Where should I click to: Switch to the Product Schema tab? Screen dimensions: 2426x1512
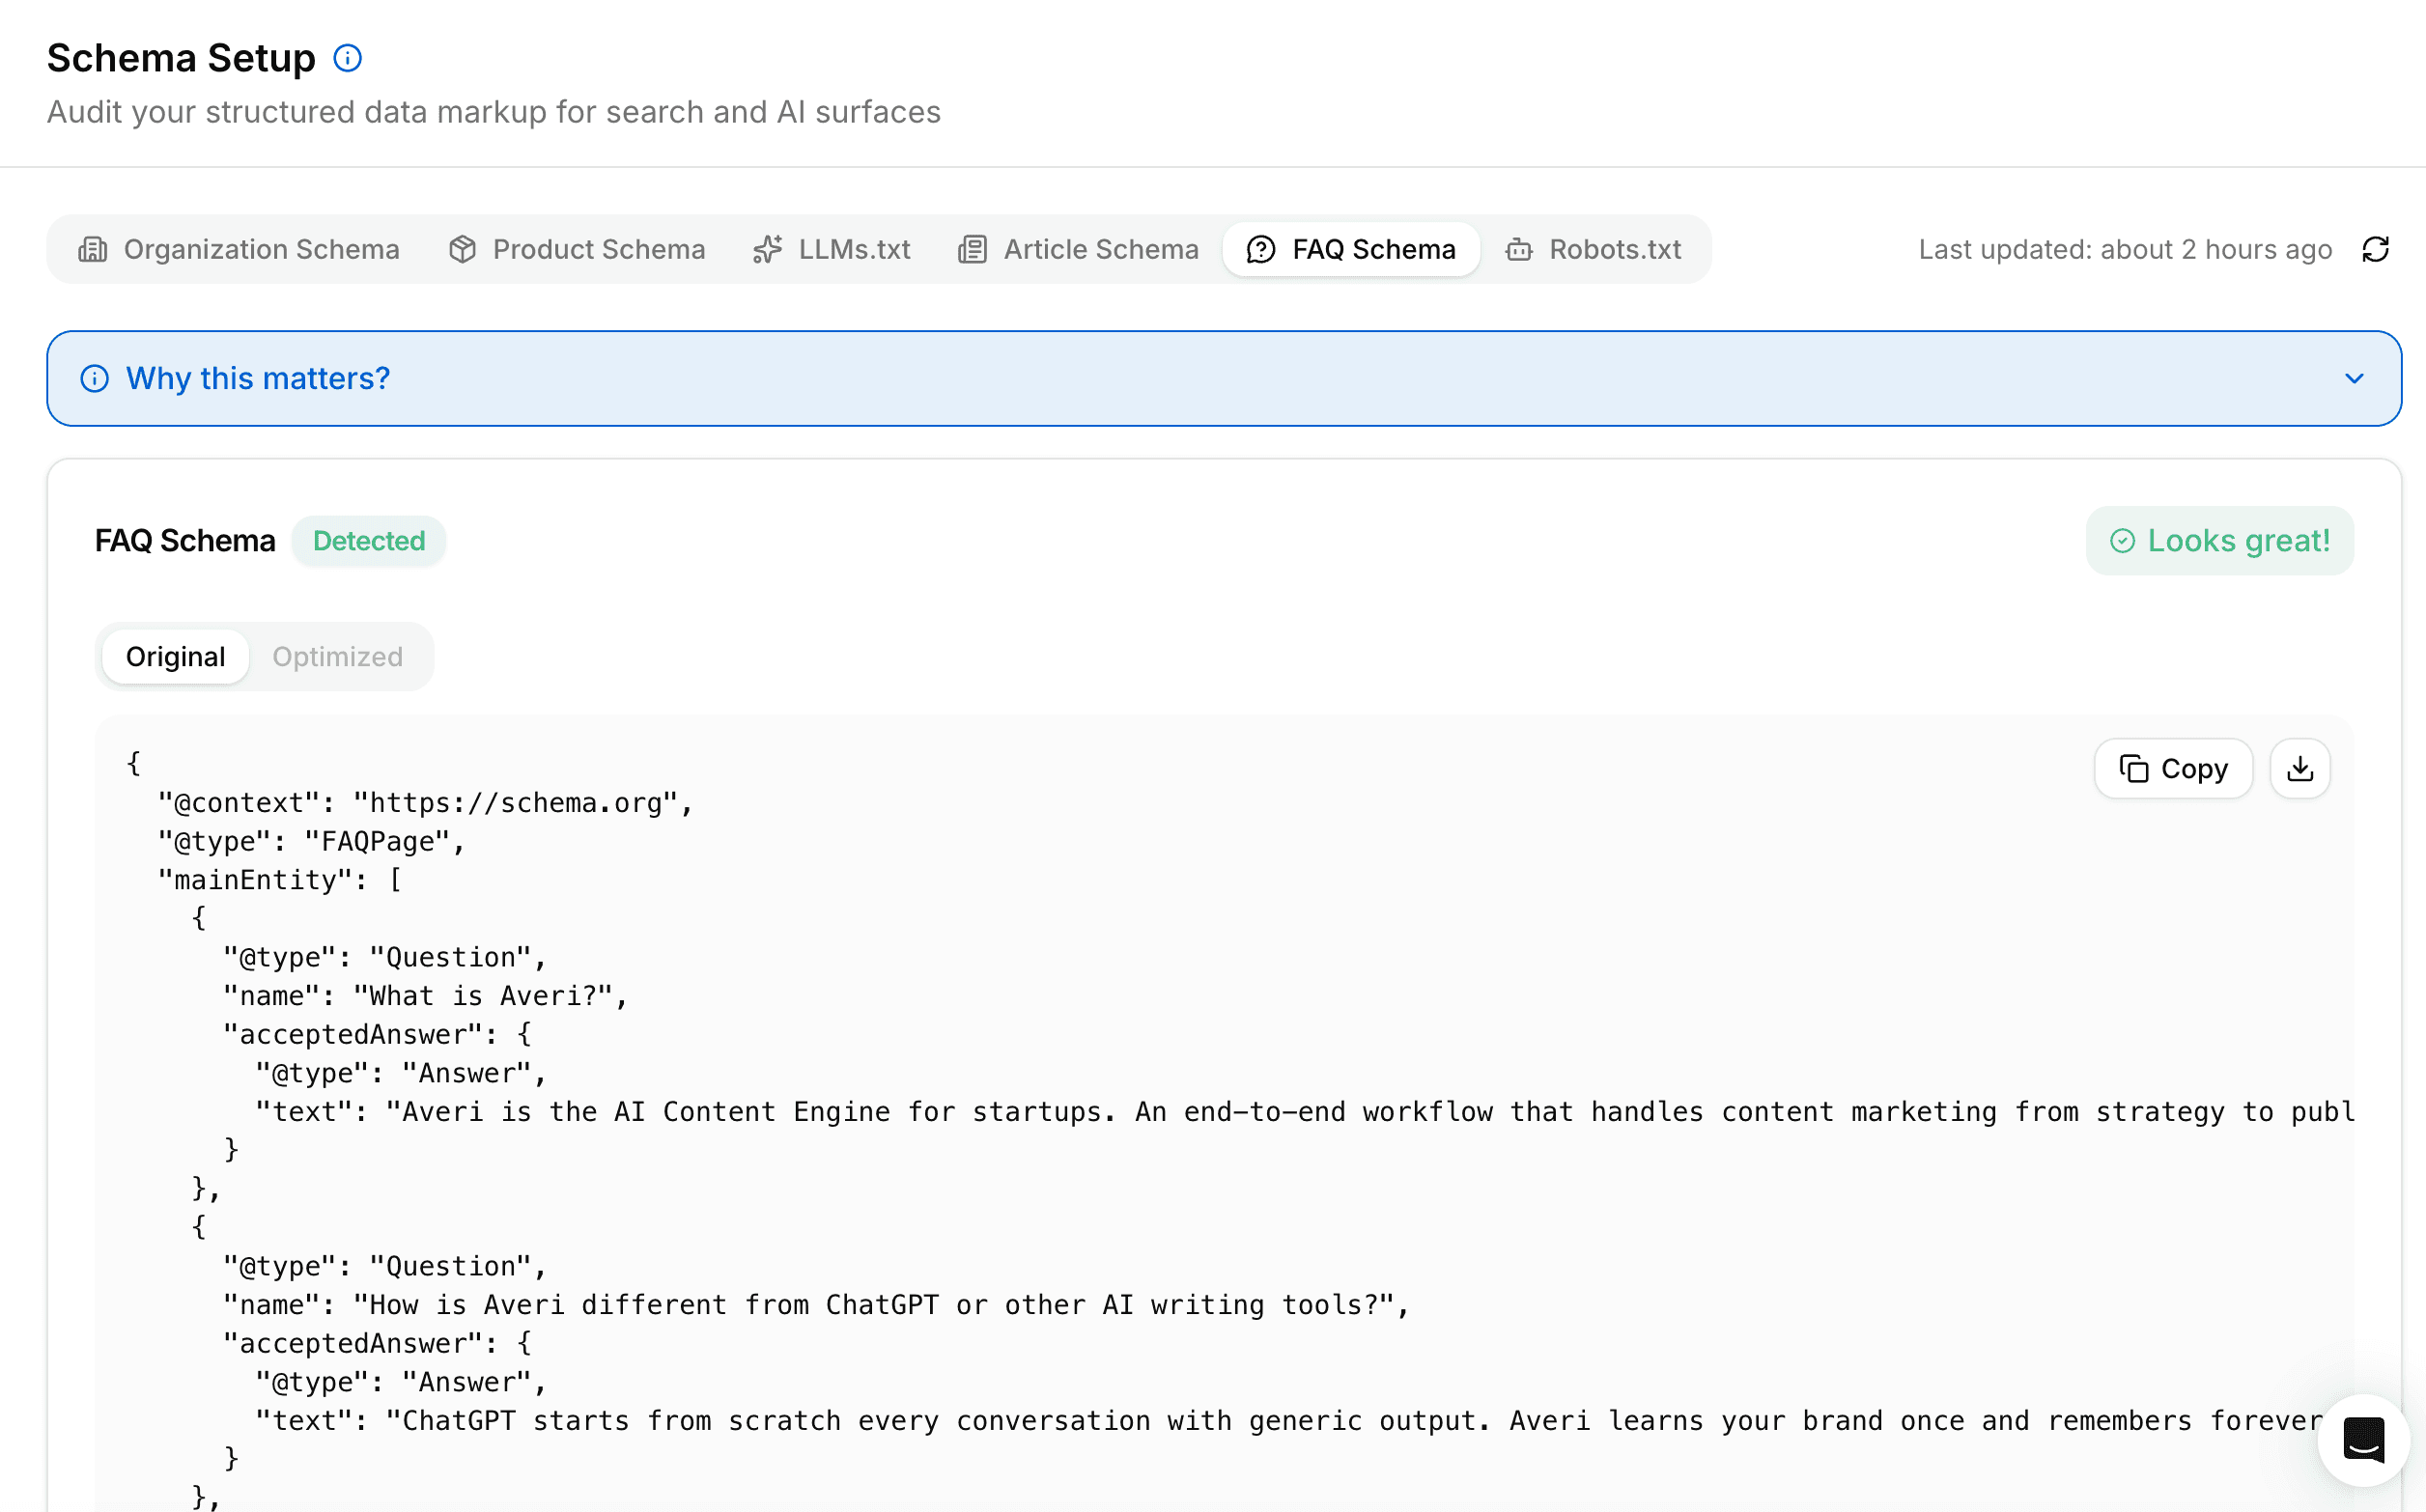(x=577, y=249)
